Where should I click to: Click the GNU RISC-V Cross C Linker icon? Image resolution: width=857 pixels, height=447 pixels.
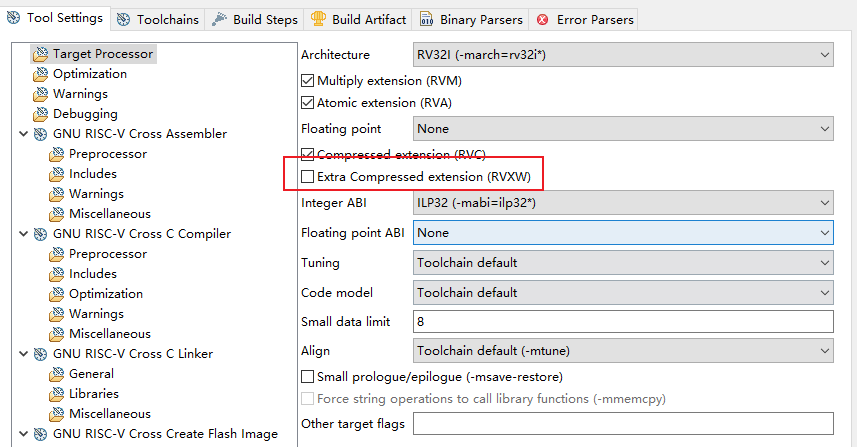pos(40,354)
